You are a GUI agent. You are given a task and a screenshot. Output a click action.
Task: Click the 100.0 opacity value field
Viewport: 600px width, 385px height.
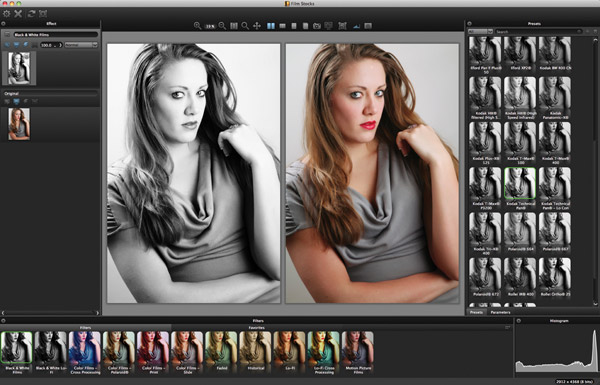coord(51,45)
